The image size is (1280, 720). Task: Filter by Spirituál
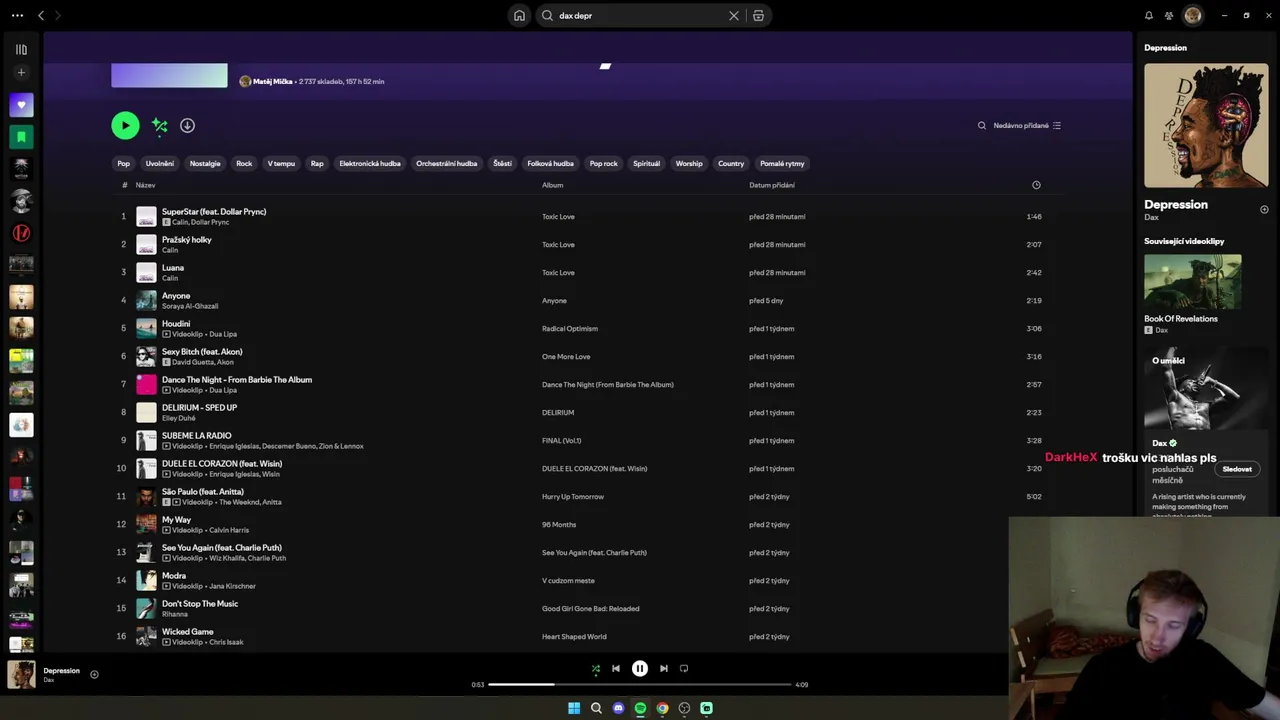click(x=647, y=164)
